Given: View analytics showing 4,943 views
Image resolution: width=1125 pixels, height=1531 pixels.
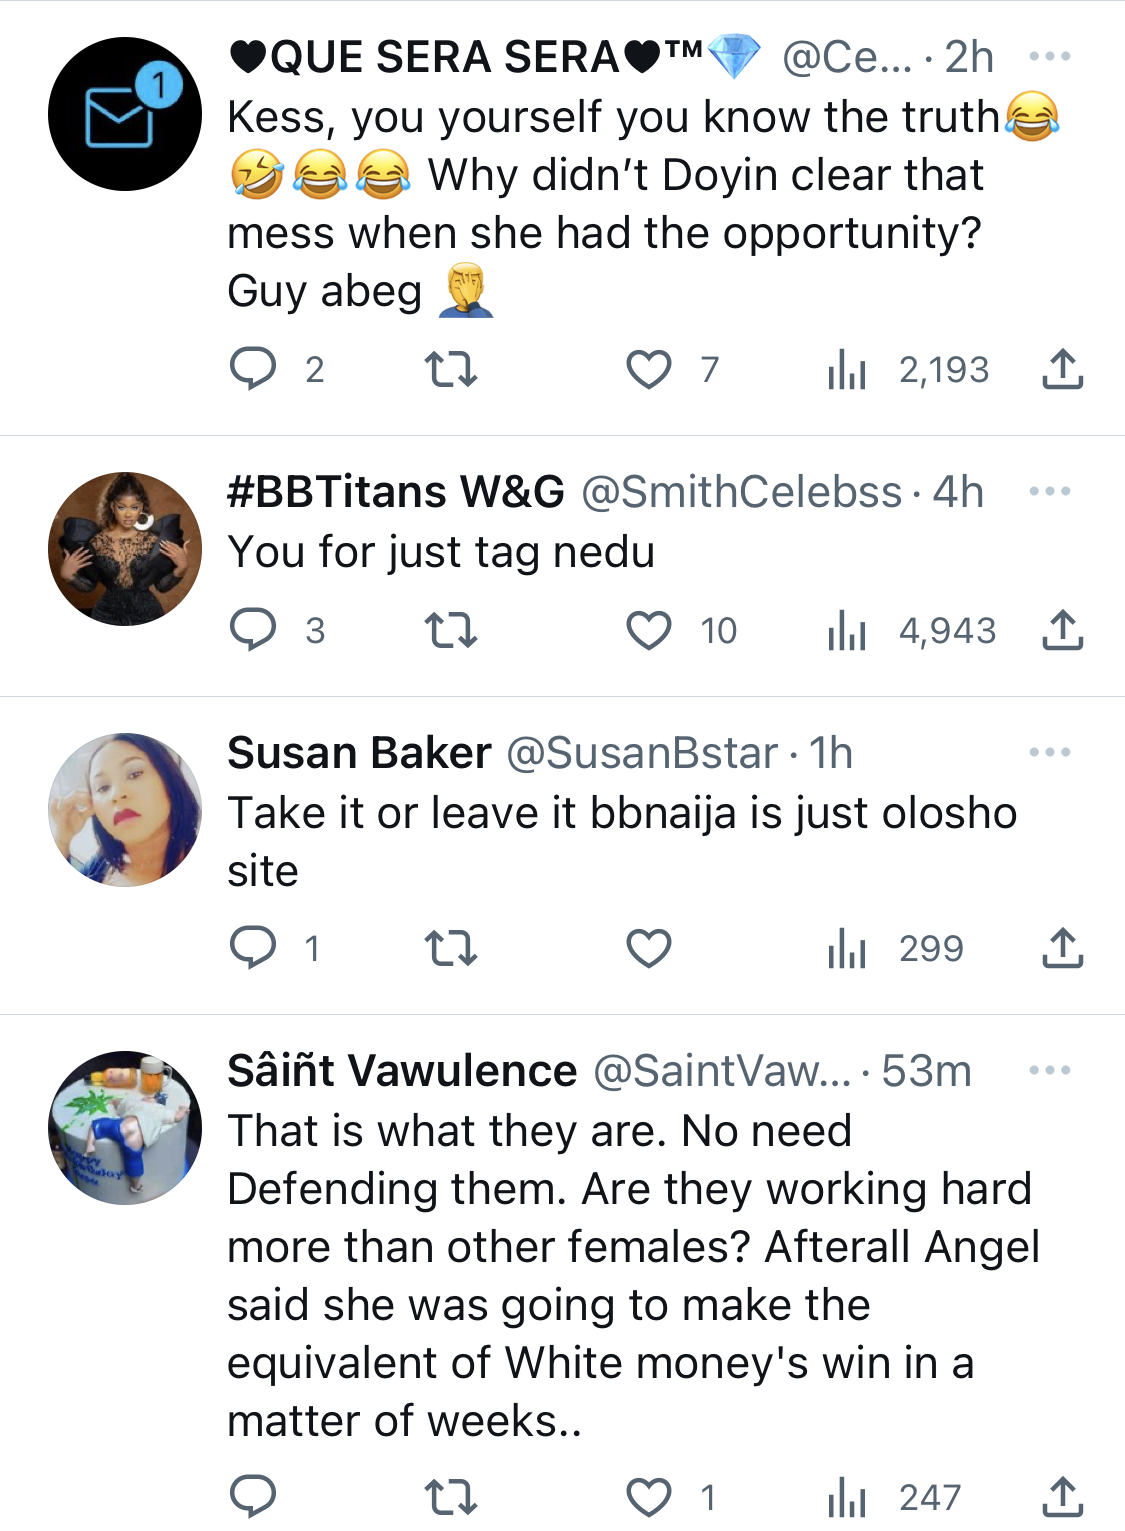Looking at the screenshot, I should (912, 630).
